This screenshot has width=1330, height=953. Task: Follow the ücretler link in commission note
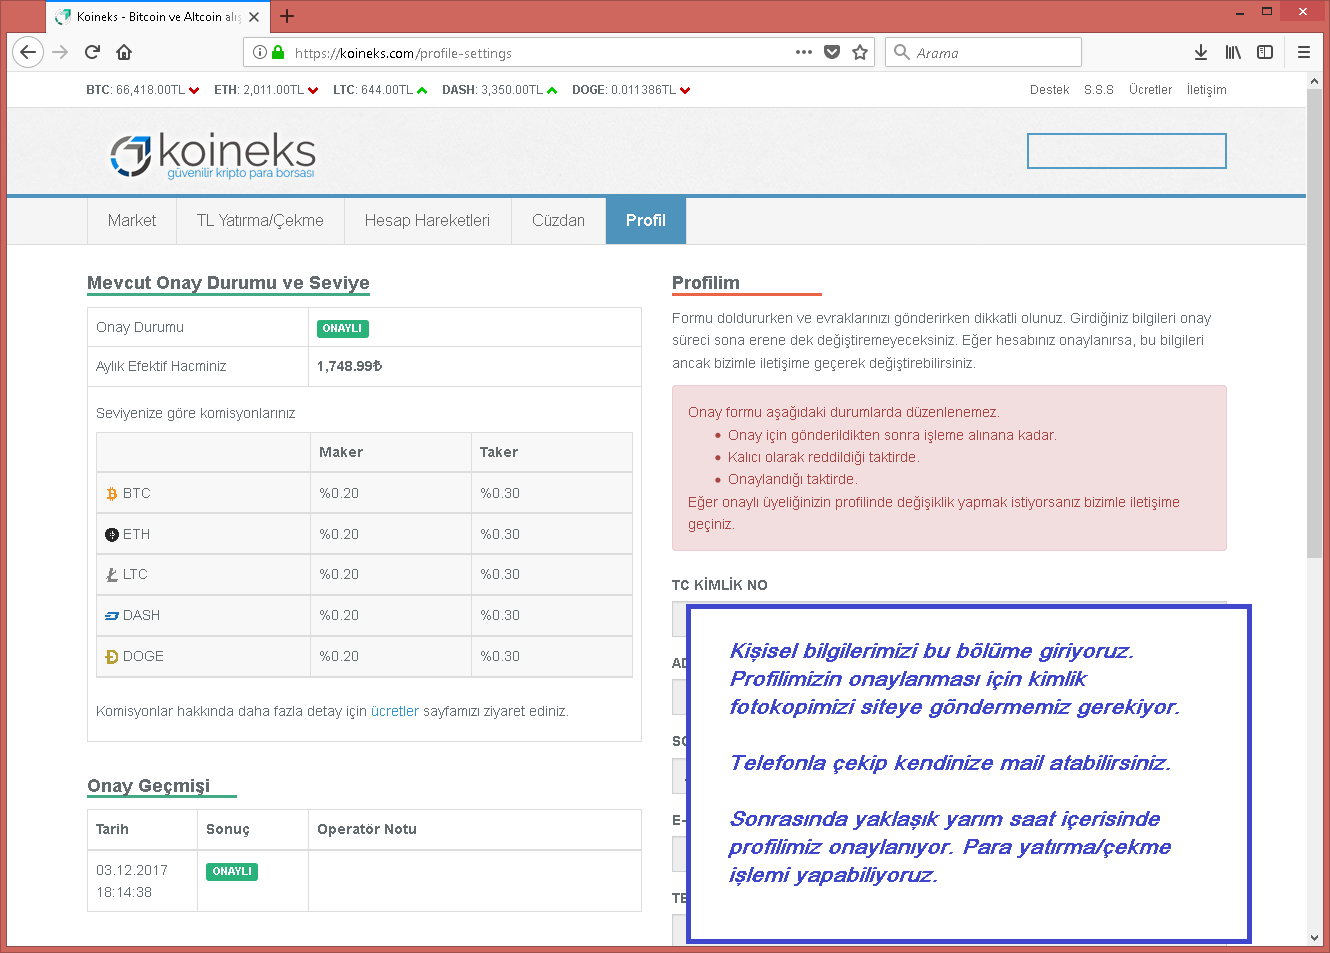[395, 711]
